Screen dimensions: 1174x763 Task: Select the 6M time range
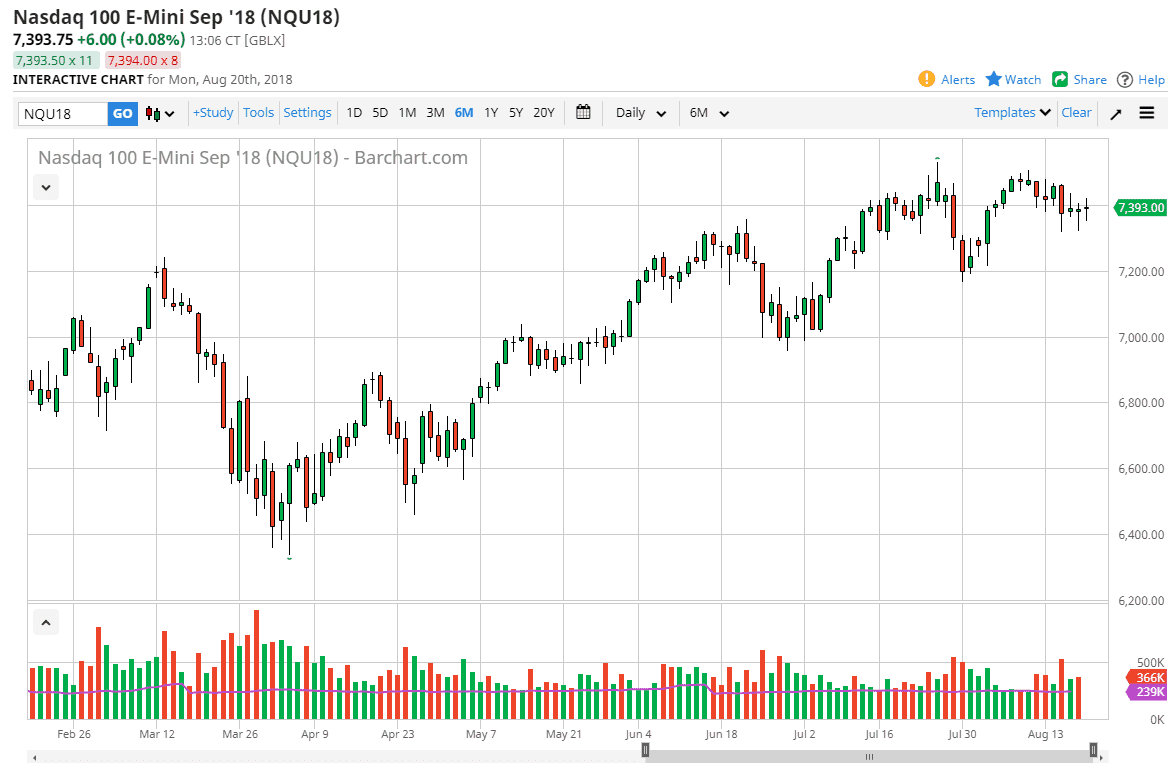[464, 112]
